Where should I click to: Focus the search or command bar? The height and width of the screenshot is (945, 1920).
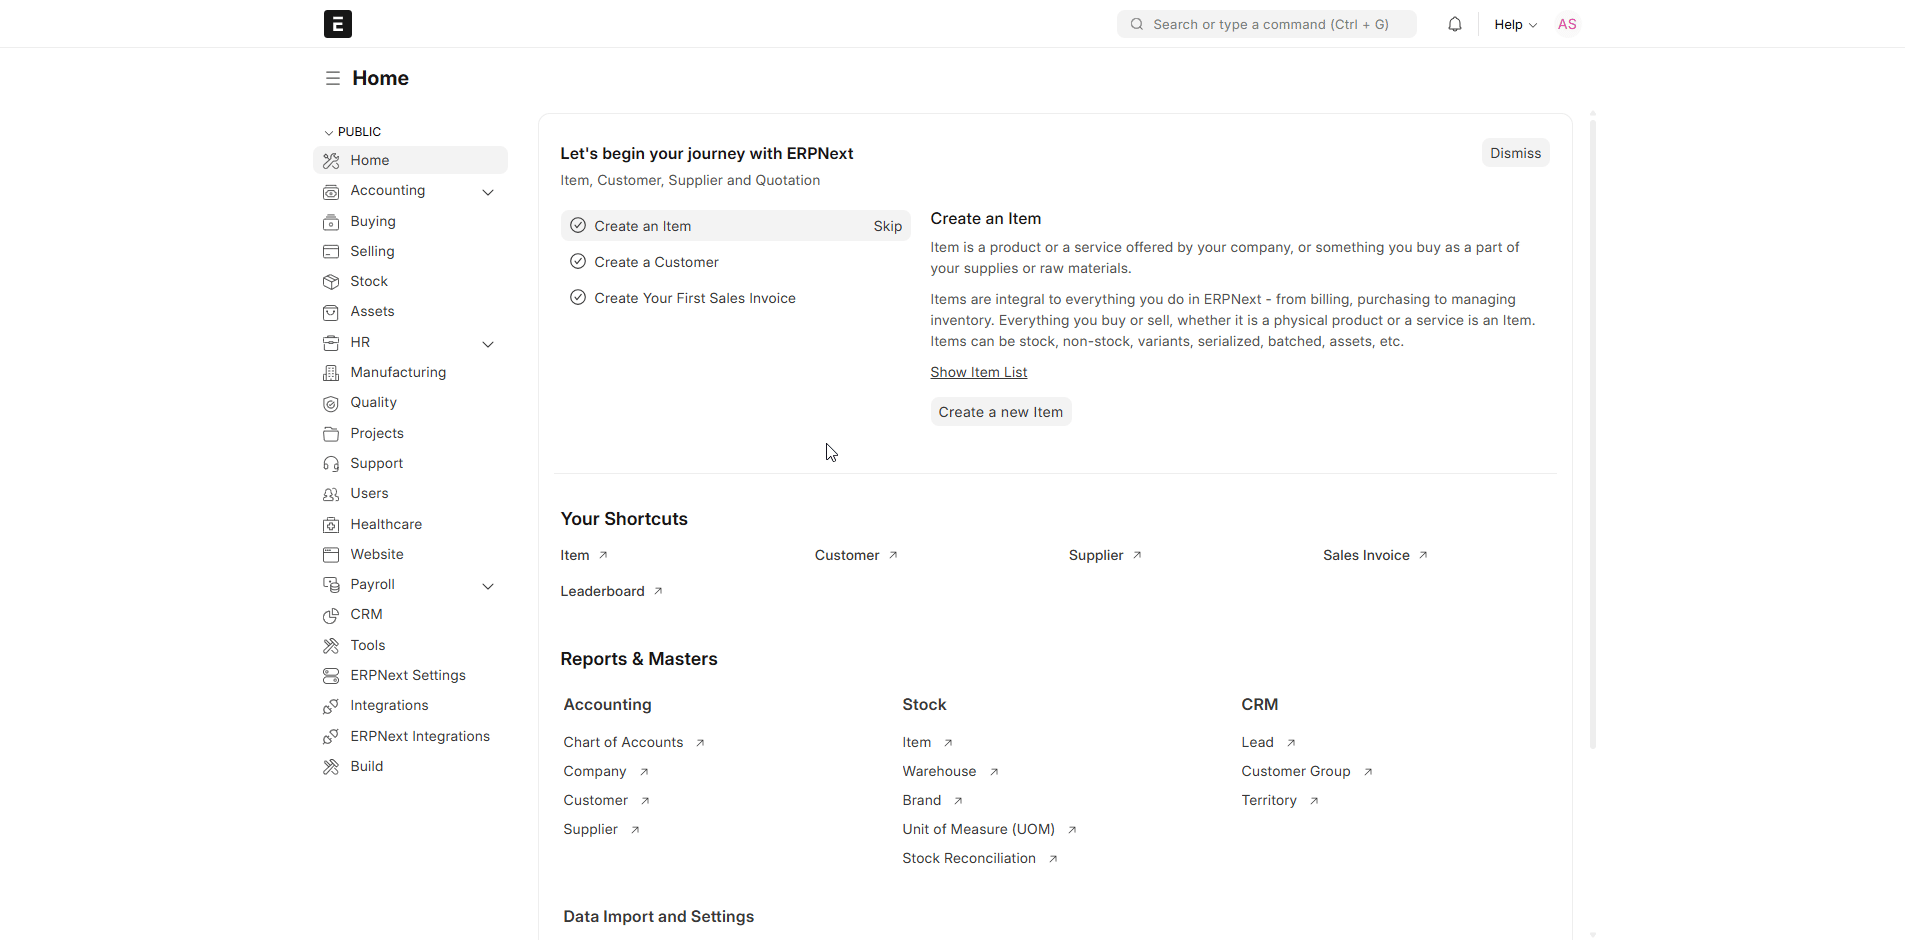[x=1267, y=24]
